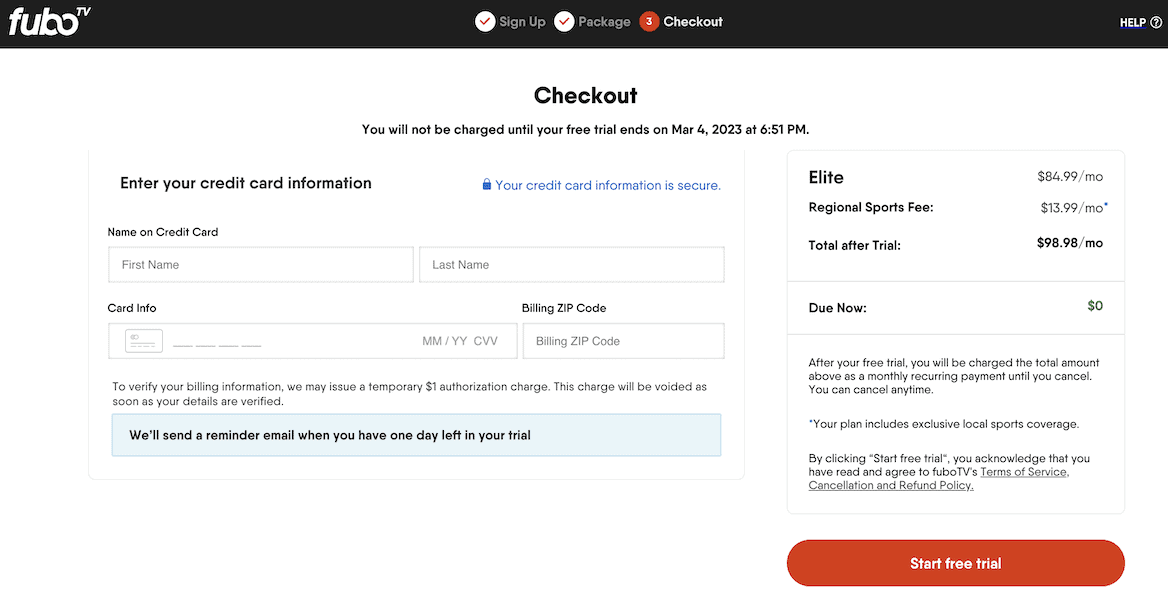Click the 'Due Now:' label
This screenshot has height=600, width=1168.
tap(837, 308)
